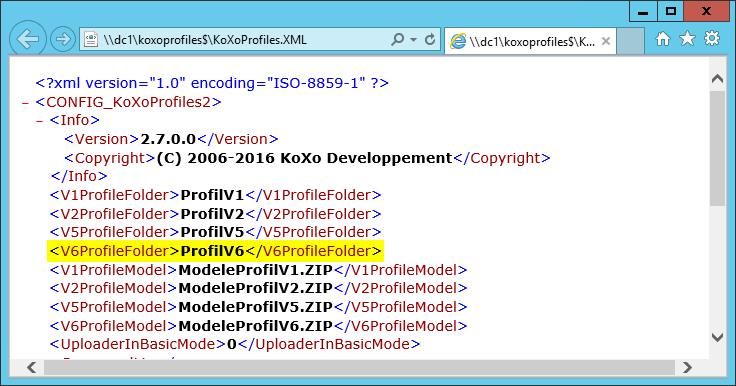736x386 pixels.
Task: Click the XML page icon in address bar
Action: [x=91, y=39]
